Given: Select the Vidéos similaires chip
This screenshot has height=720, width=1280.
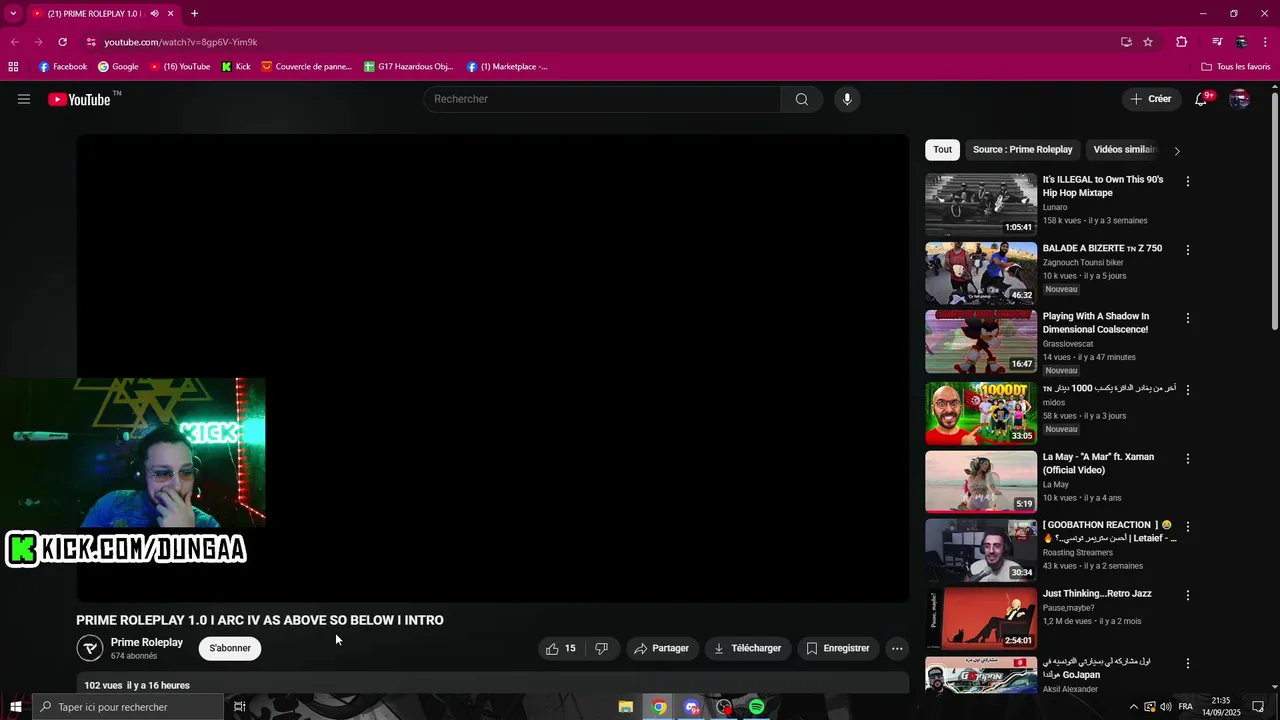Looking at the screenshot, I should click(x=1125, y=150).
